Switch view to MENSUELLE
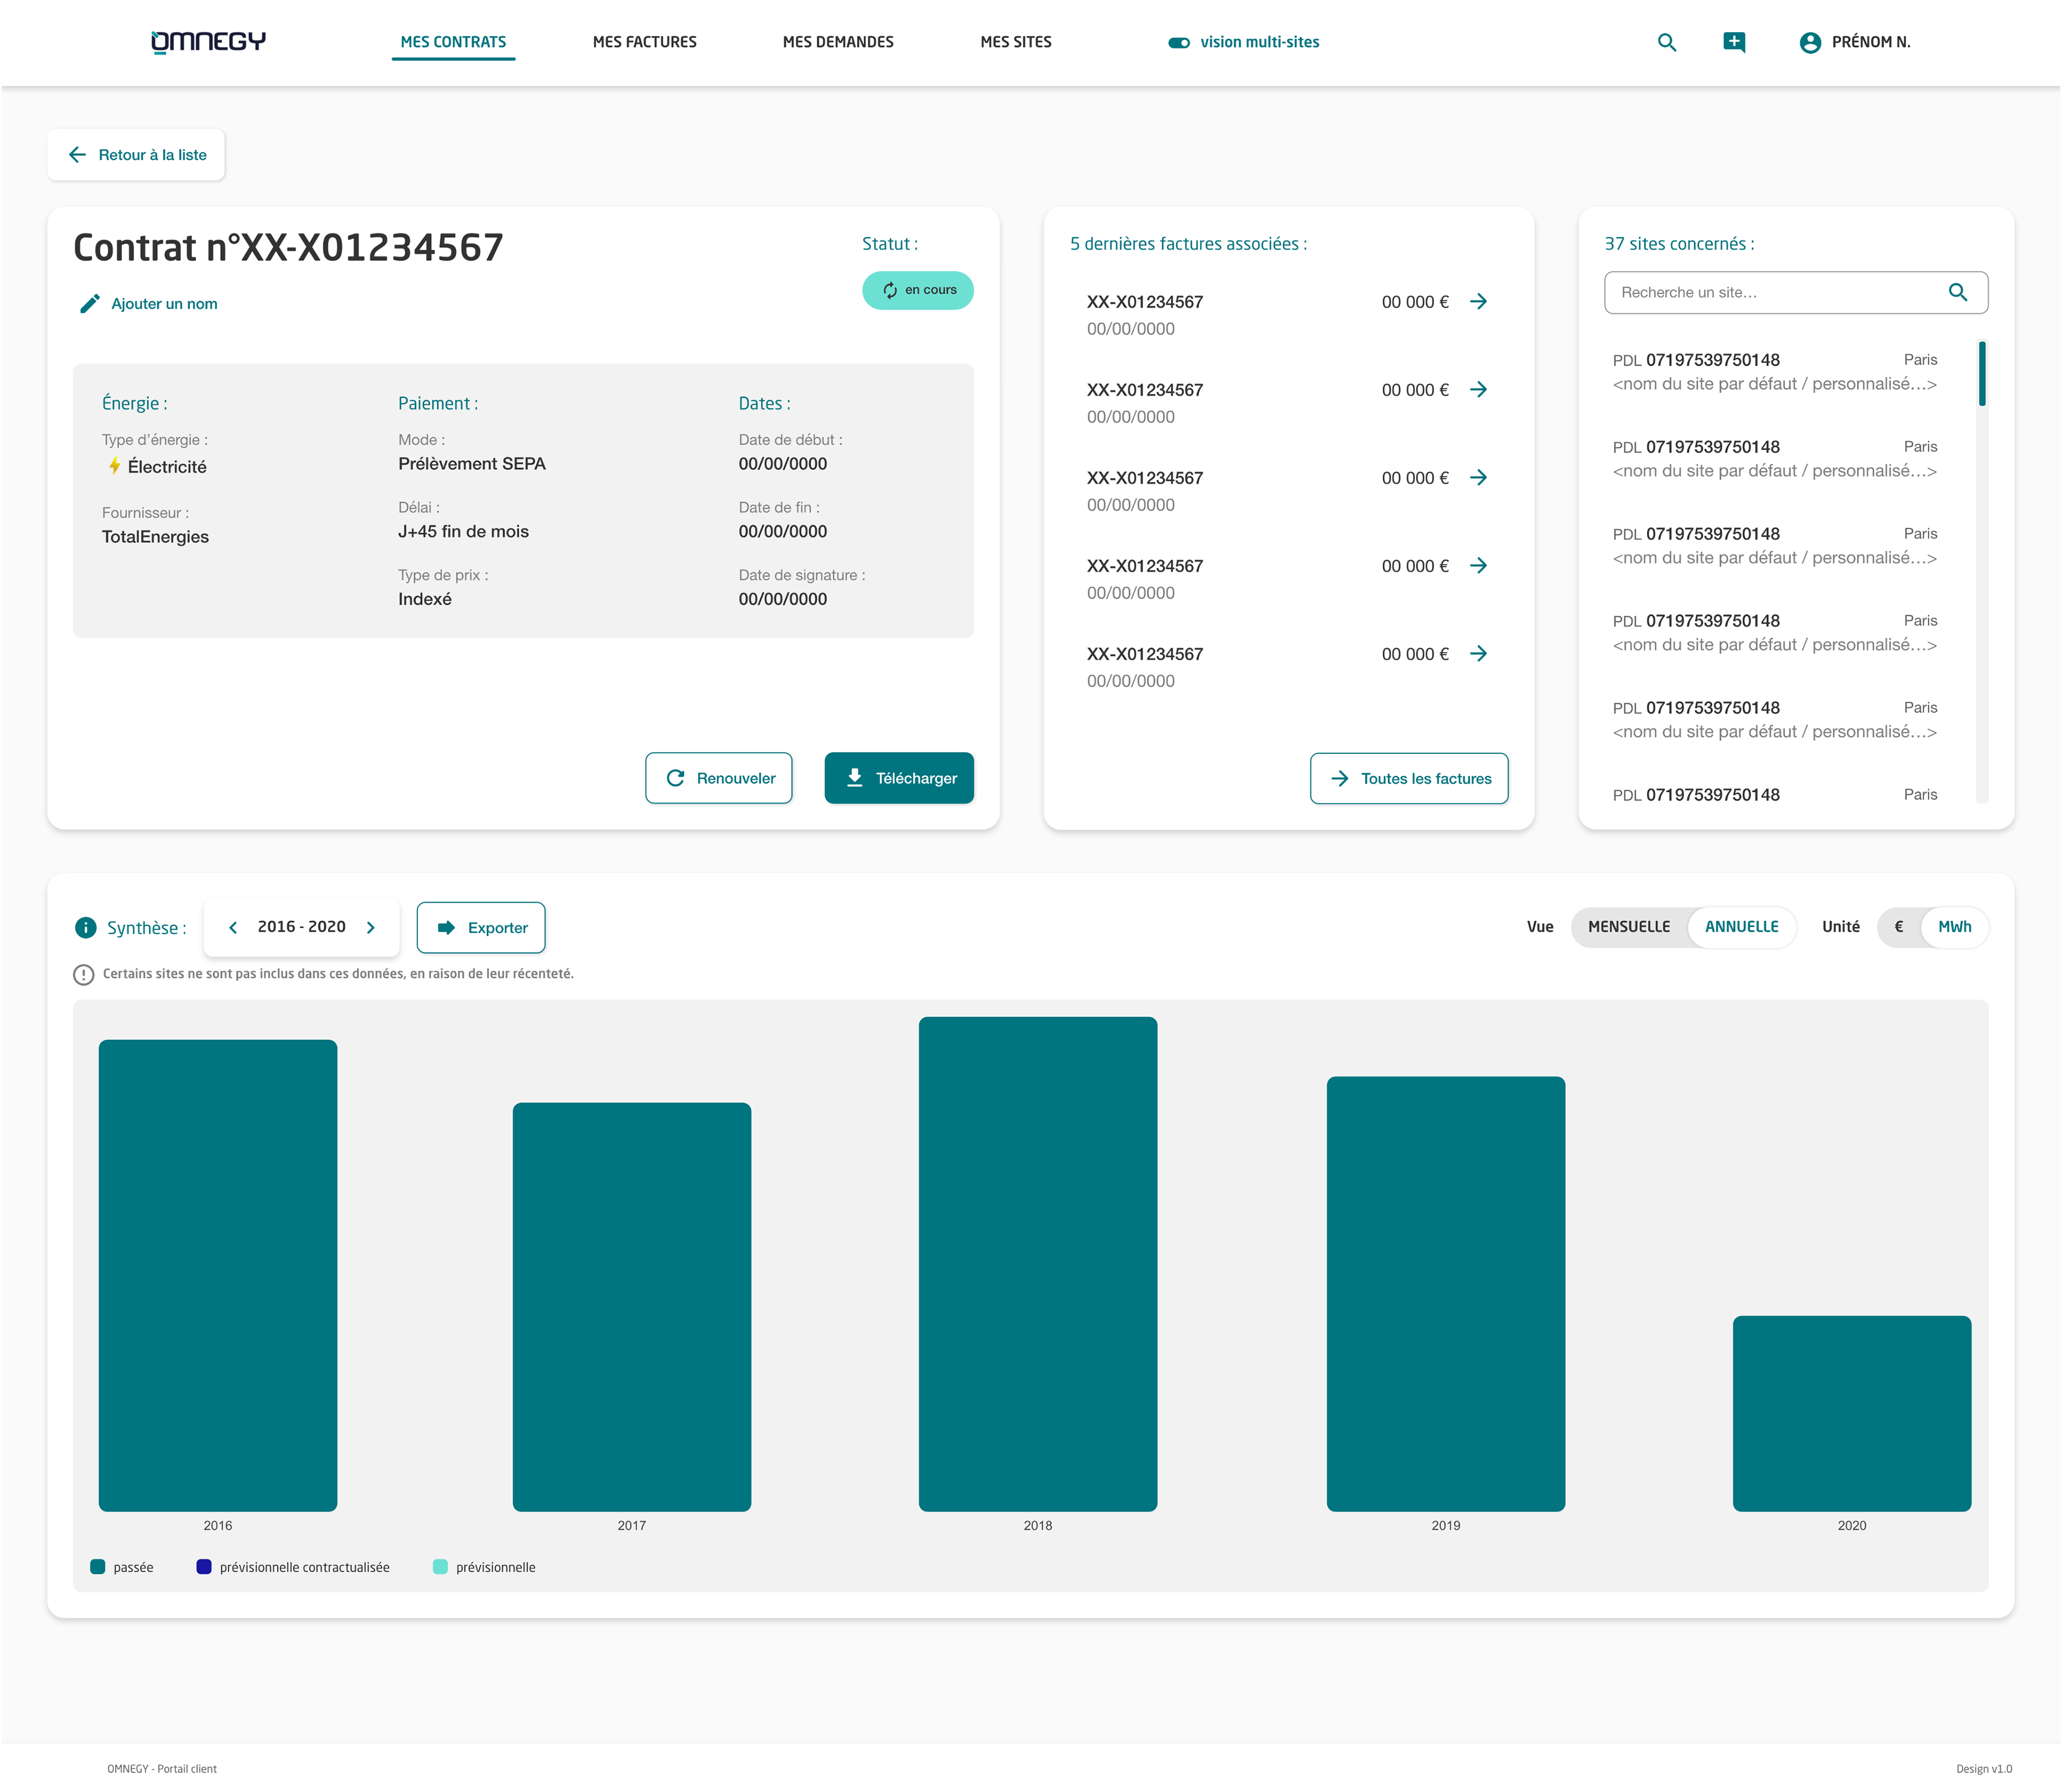Screen dimensions: 2062x1792 click(1628, 926)
